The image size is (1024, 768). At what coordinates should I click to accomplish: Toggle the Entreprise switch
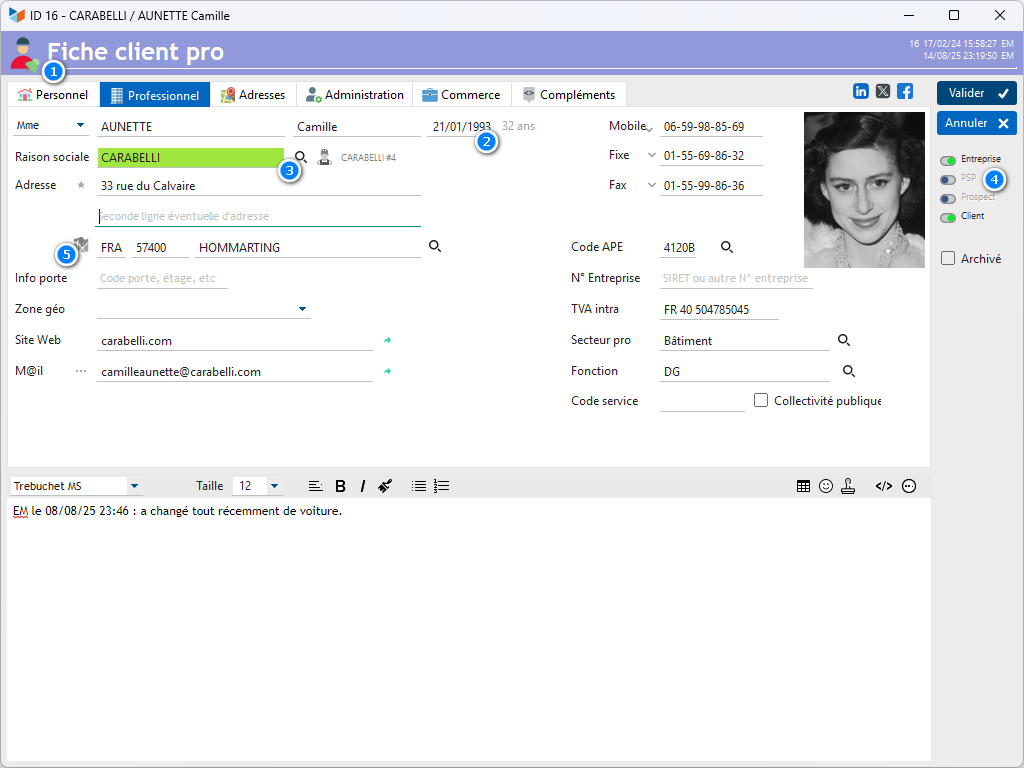coord(948,161)
